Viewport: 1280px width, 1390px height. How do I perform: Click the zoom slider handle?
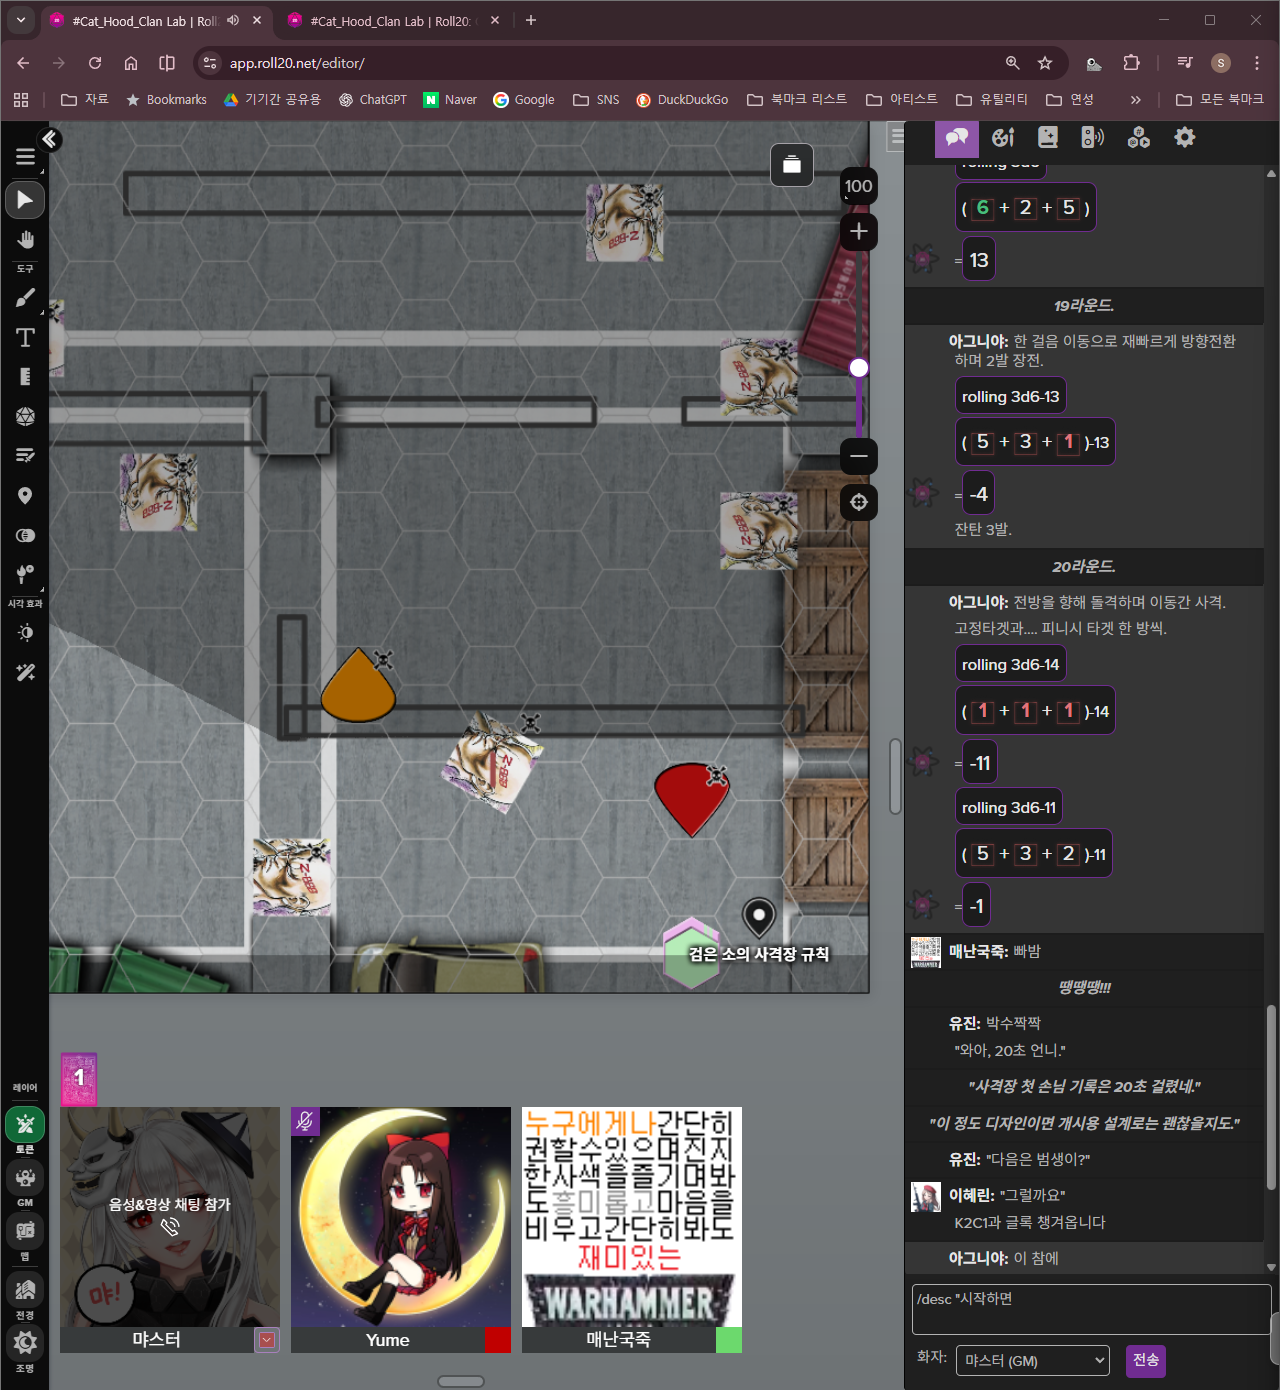tap(858, 368)
